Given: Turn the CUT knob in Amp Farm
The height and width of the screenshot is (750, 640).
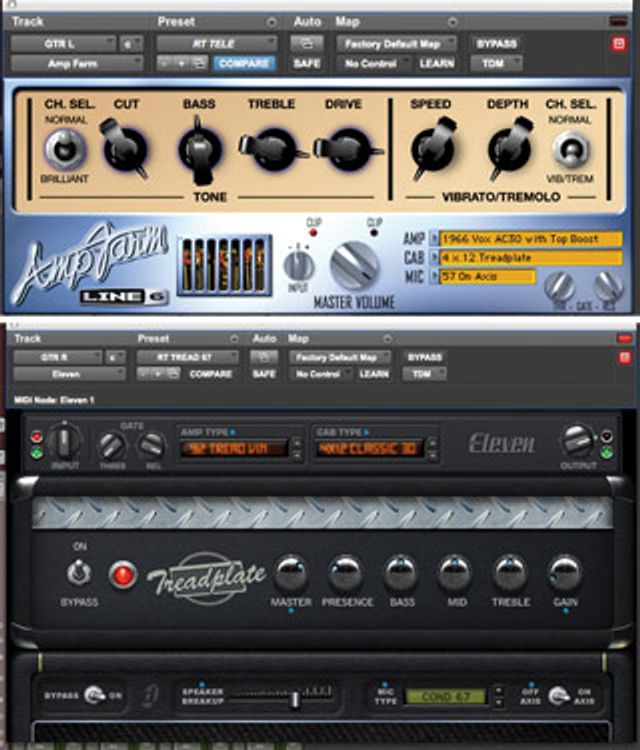Looking at the screenshot, I should coord(125,149).
